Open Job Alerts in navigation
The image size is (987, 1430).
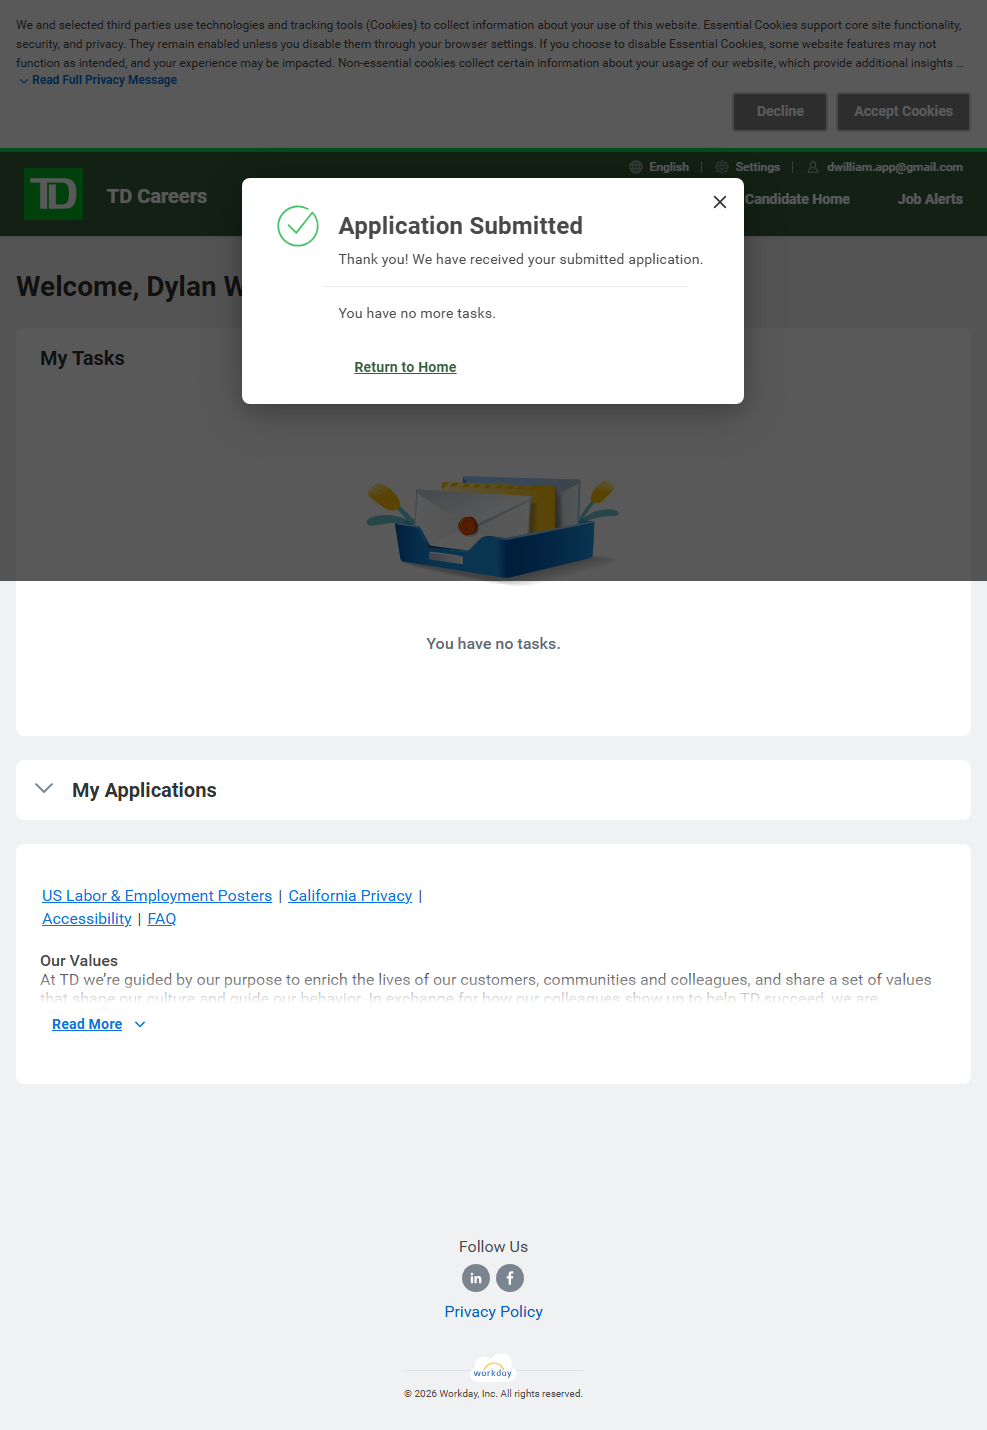point(929,199)
